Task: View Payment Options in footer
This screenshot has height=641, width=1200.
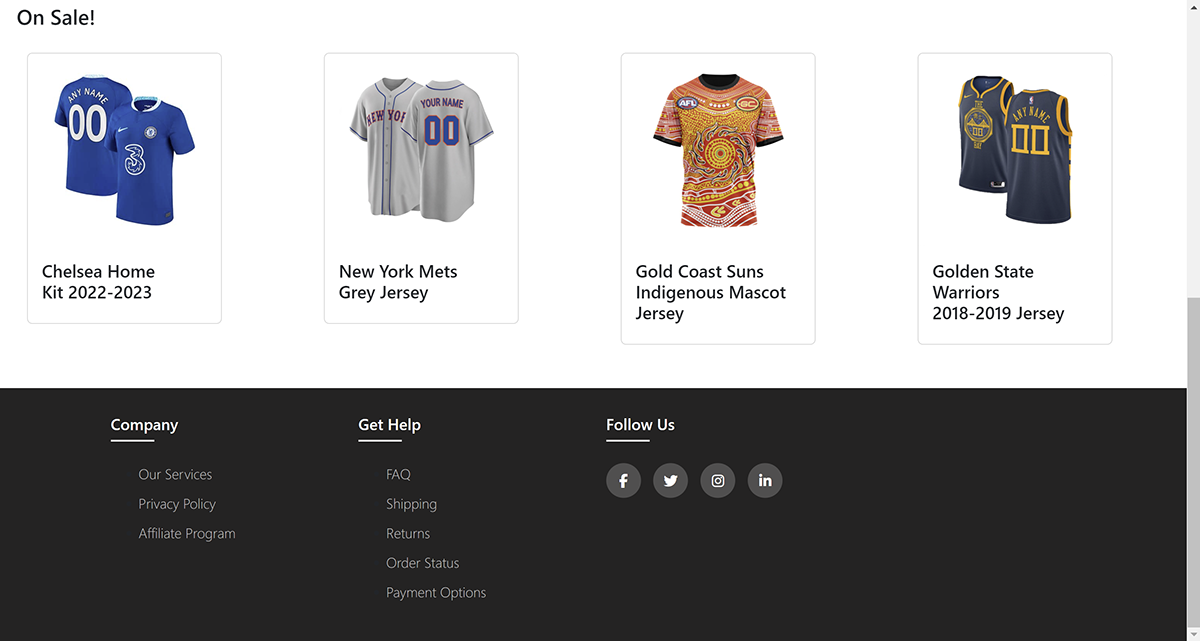Action: (436, 593)
